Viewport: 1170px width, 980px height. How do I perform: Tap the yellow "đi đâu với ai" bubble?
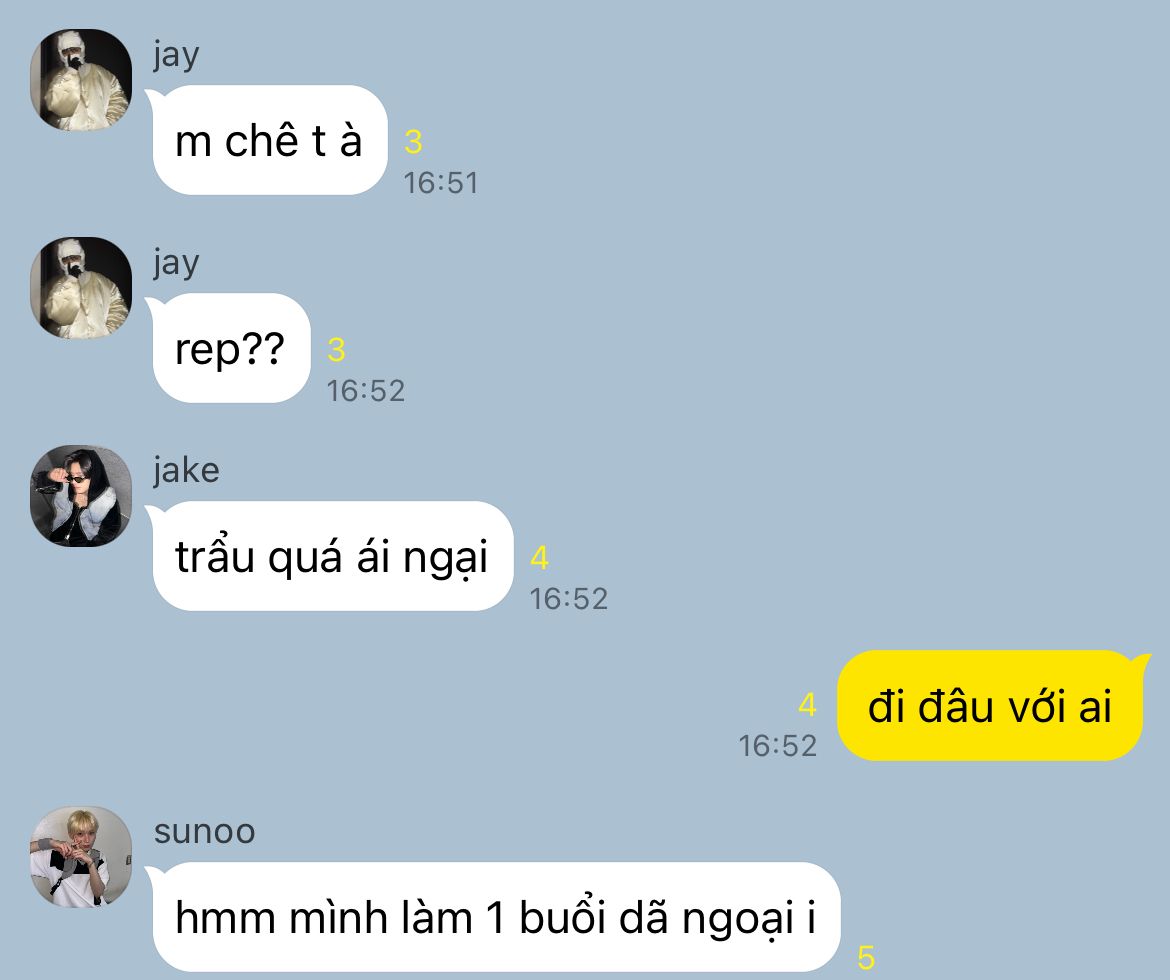tap(990, 705)
